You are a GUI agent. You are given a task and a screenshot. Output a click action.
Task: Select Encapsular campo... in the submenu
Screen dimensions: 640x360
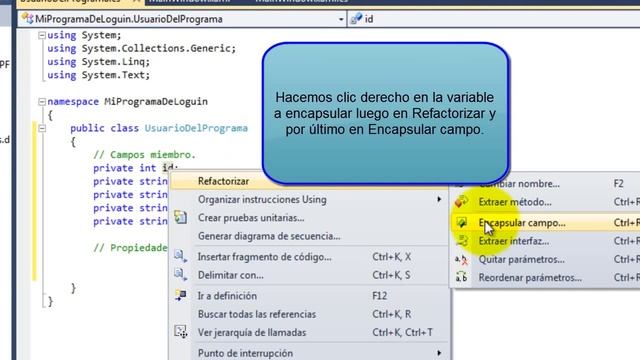pos(545,222)
